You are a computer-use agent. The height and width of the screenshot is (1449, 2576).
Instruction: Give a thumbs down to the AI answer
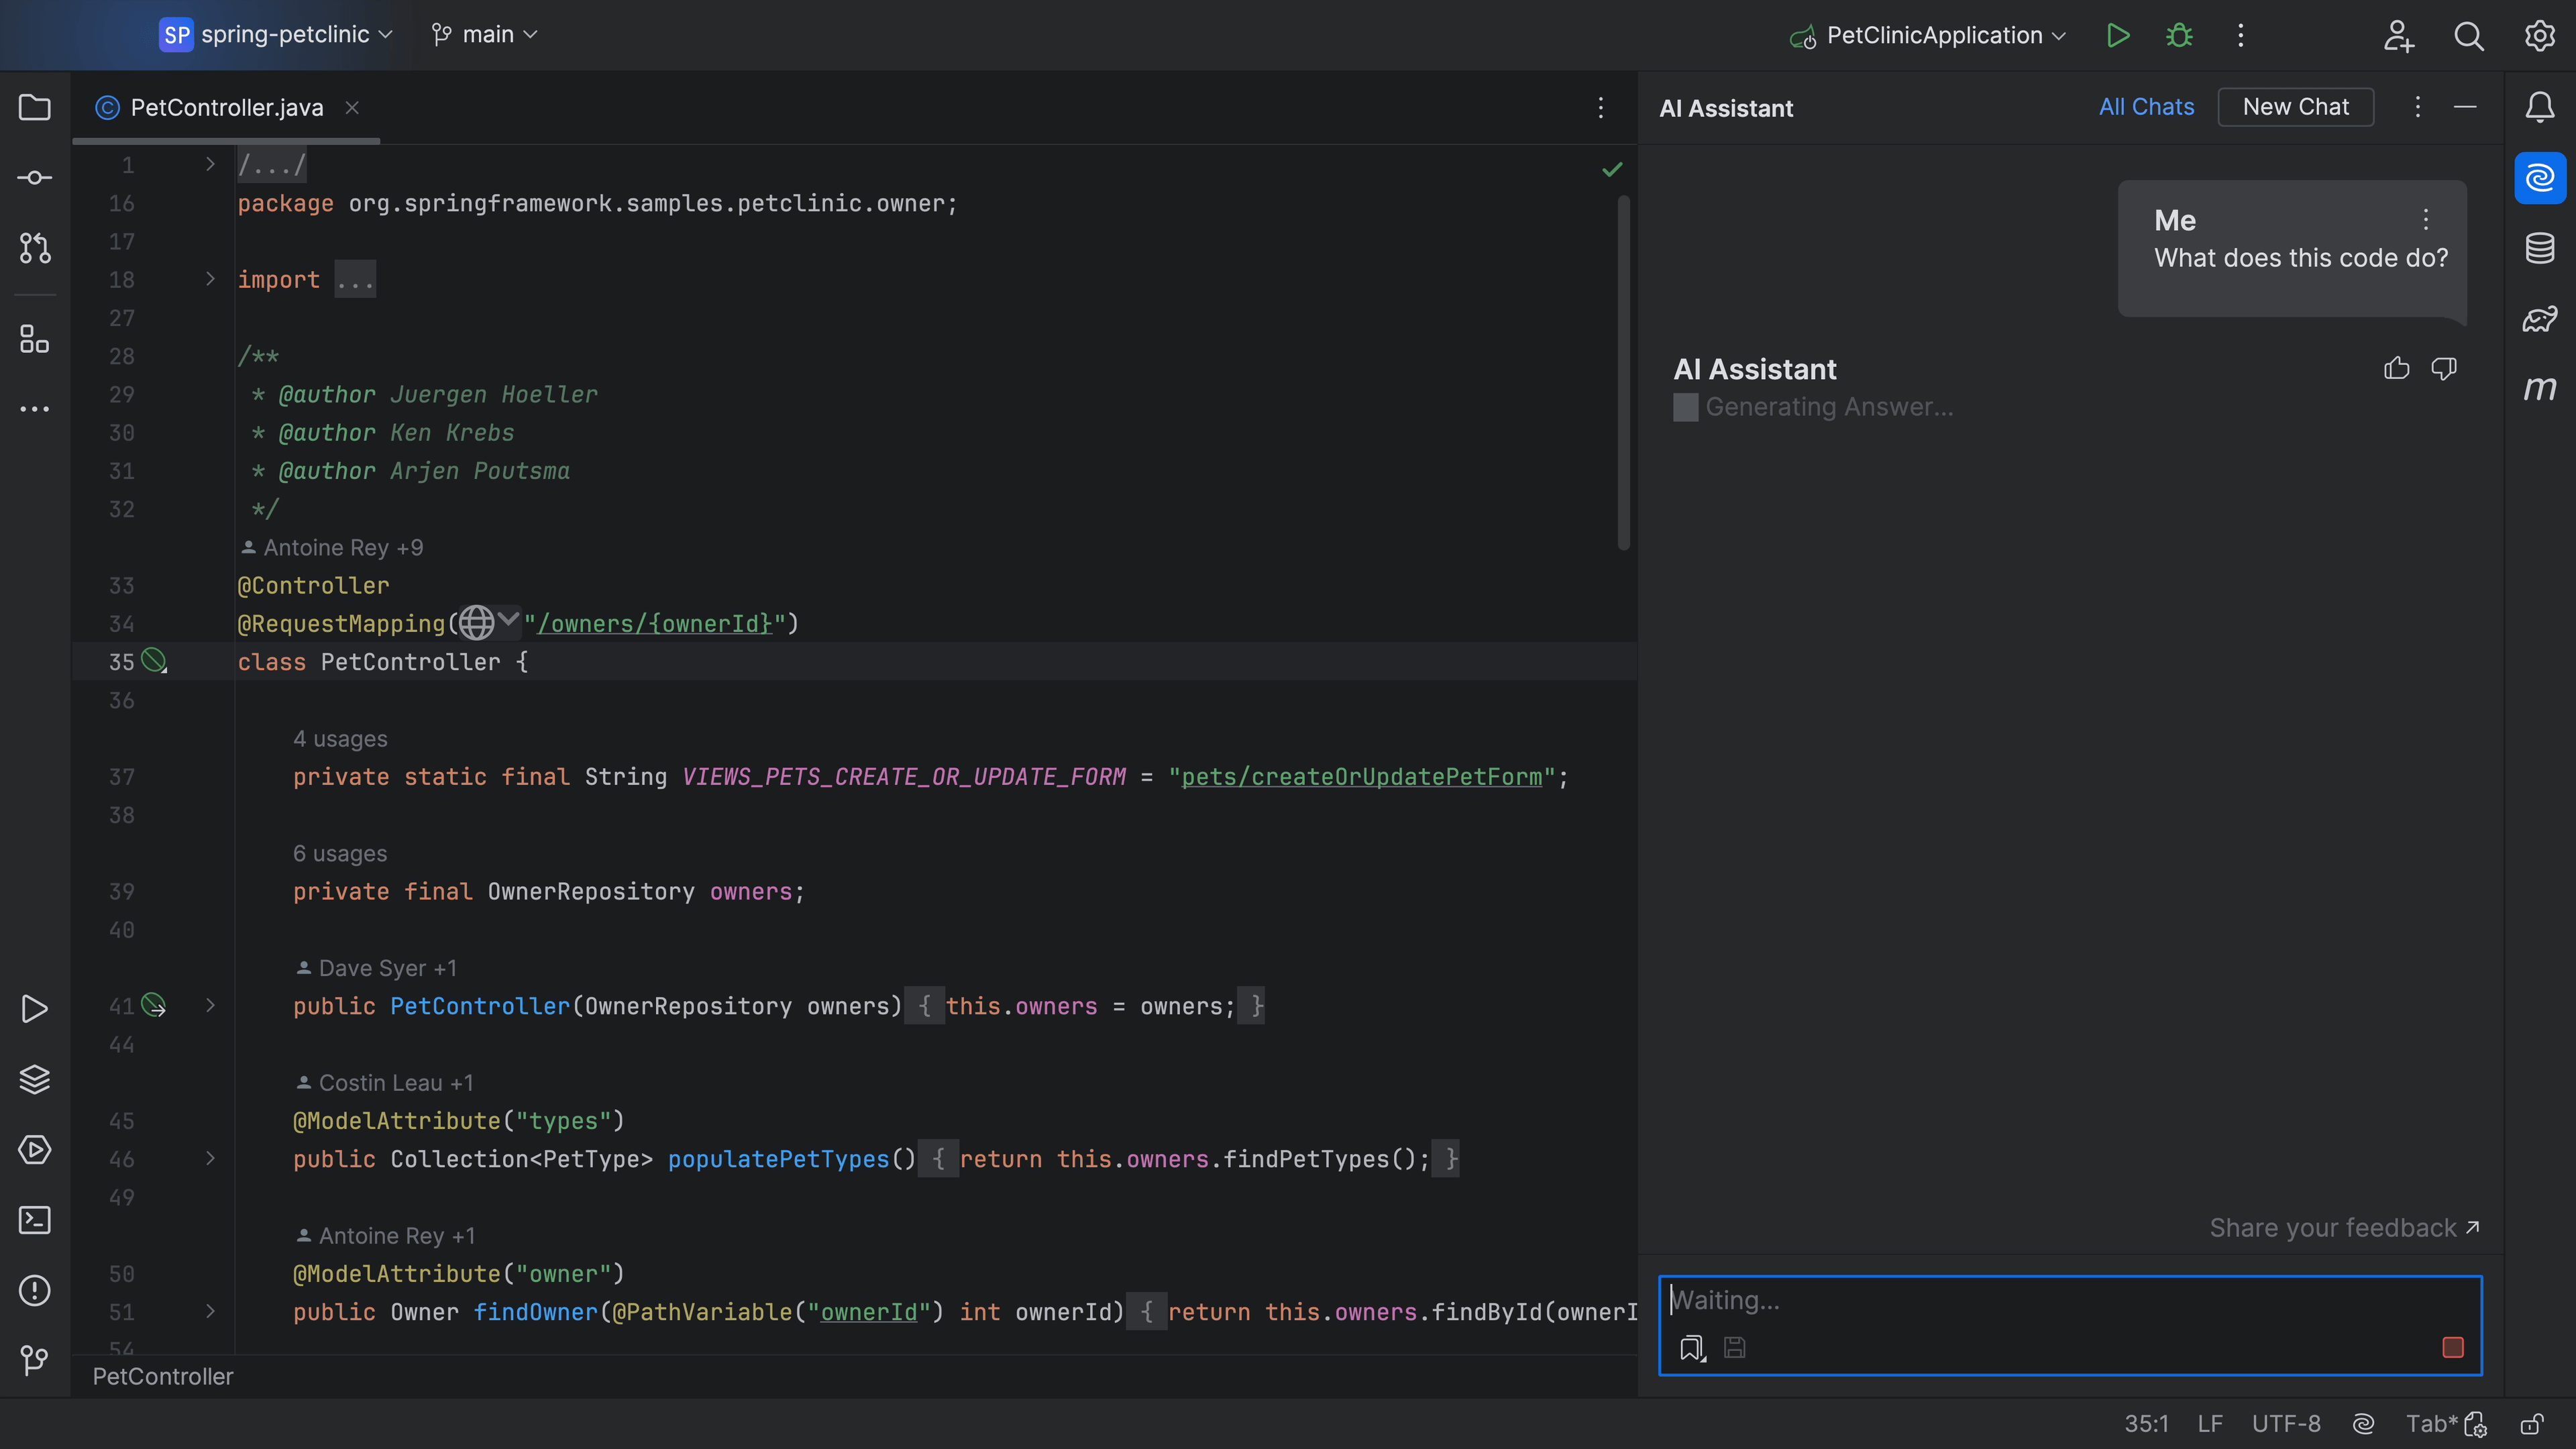[2444, 368]
